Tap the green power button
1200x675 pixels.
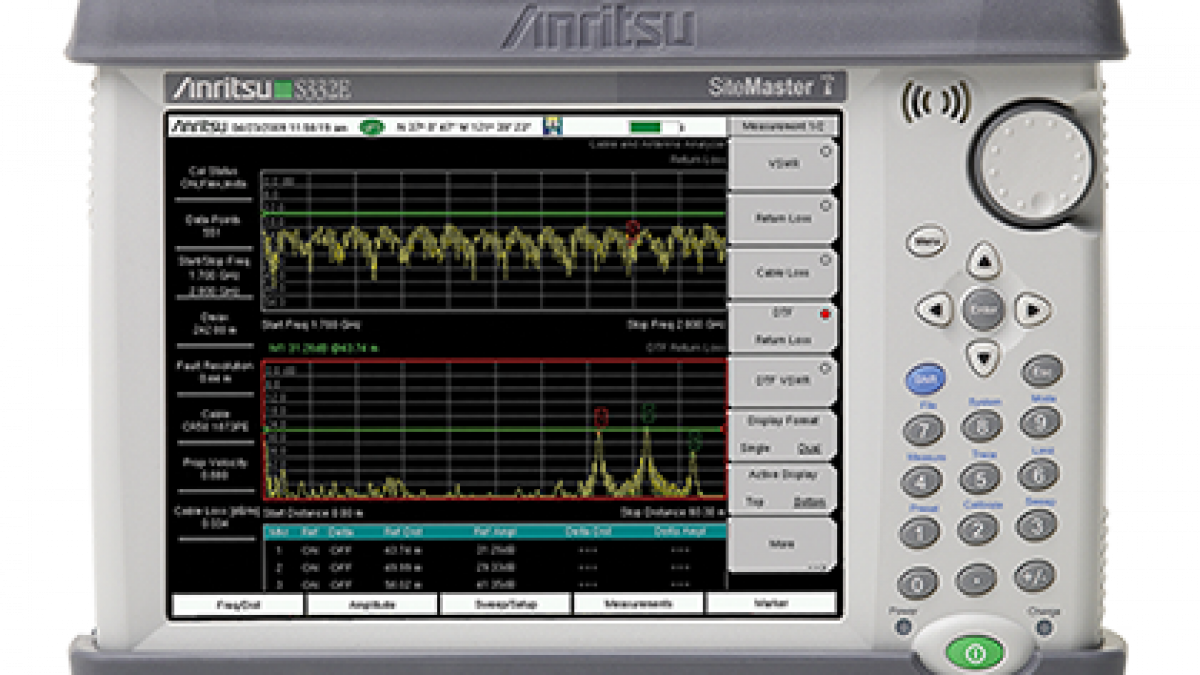[x=975, y=655]
